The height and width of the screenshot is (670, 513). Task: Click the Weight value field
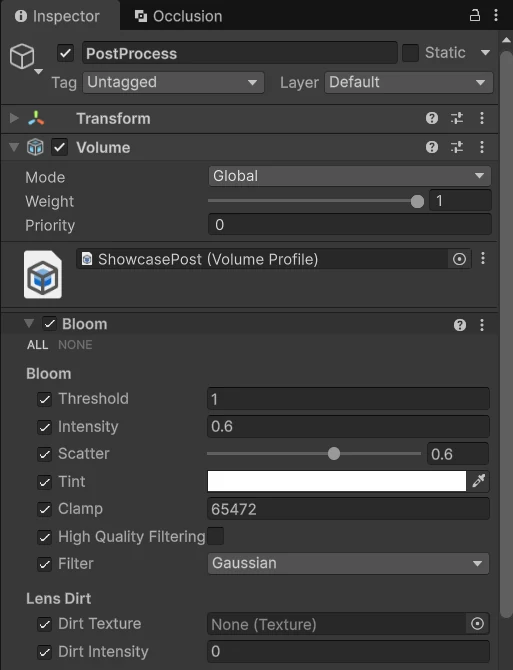tap(460, 200)
